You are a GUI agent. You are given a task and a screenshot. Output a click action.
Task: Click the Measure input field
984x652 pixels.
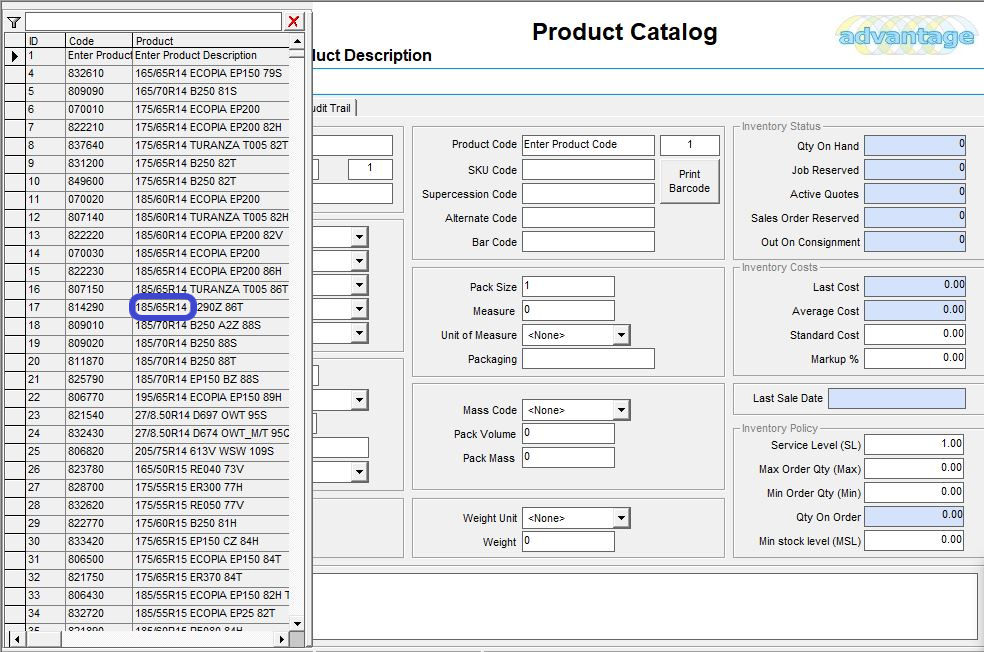(568, 310)
